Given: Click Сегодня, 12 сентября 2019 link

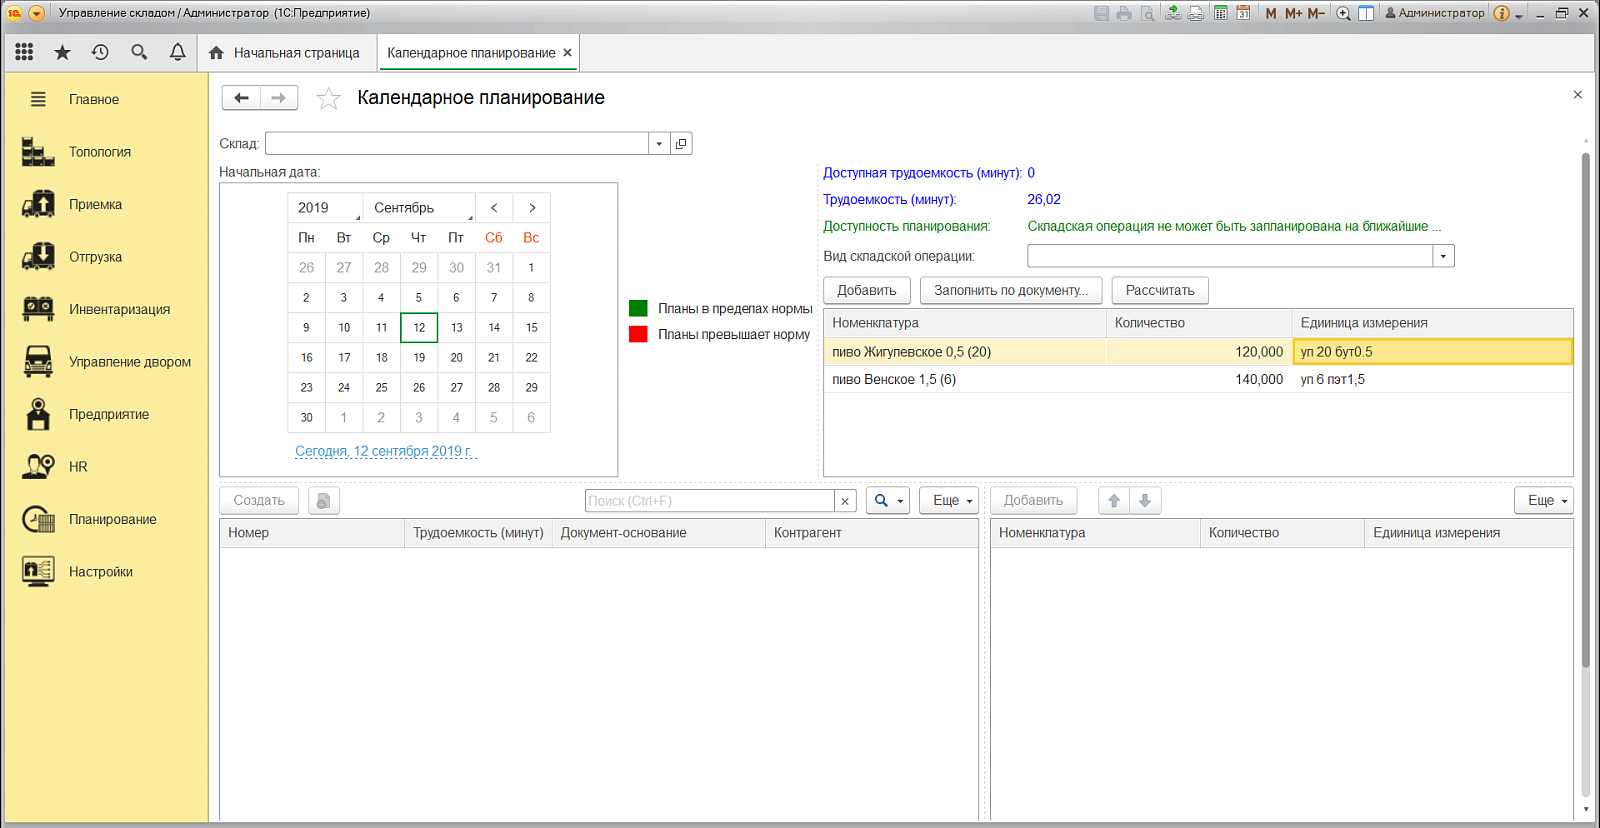Looking at the screenshot, I should point(384,451).
